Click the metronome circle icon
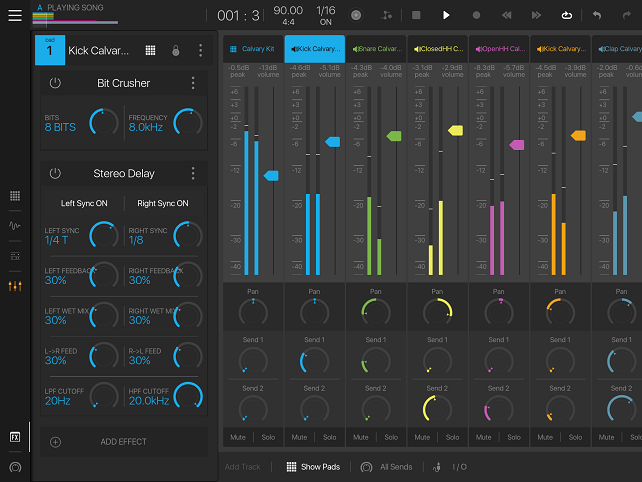This screenshot has height=482, width=642. tap(356, 16)
